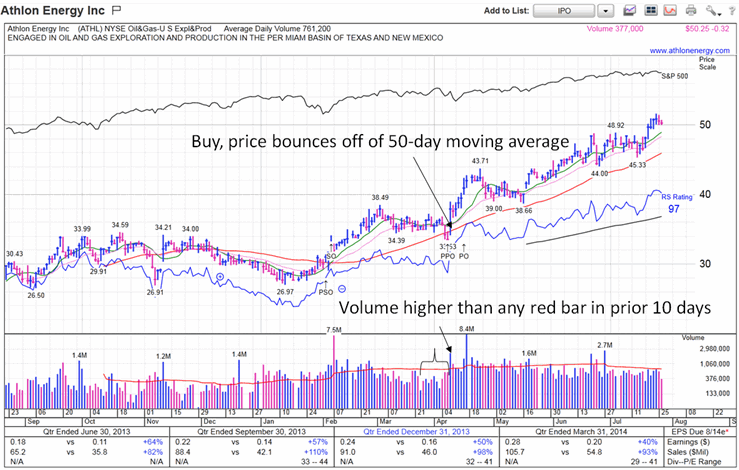Screen dimensions: 739x470
Task: Select the circled dot marker near December
Action: 220,277
